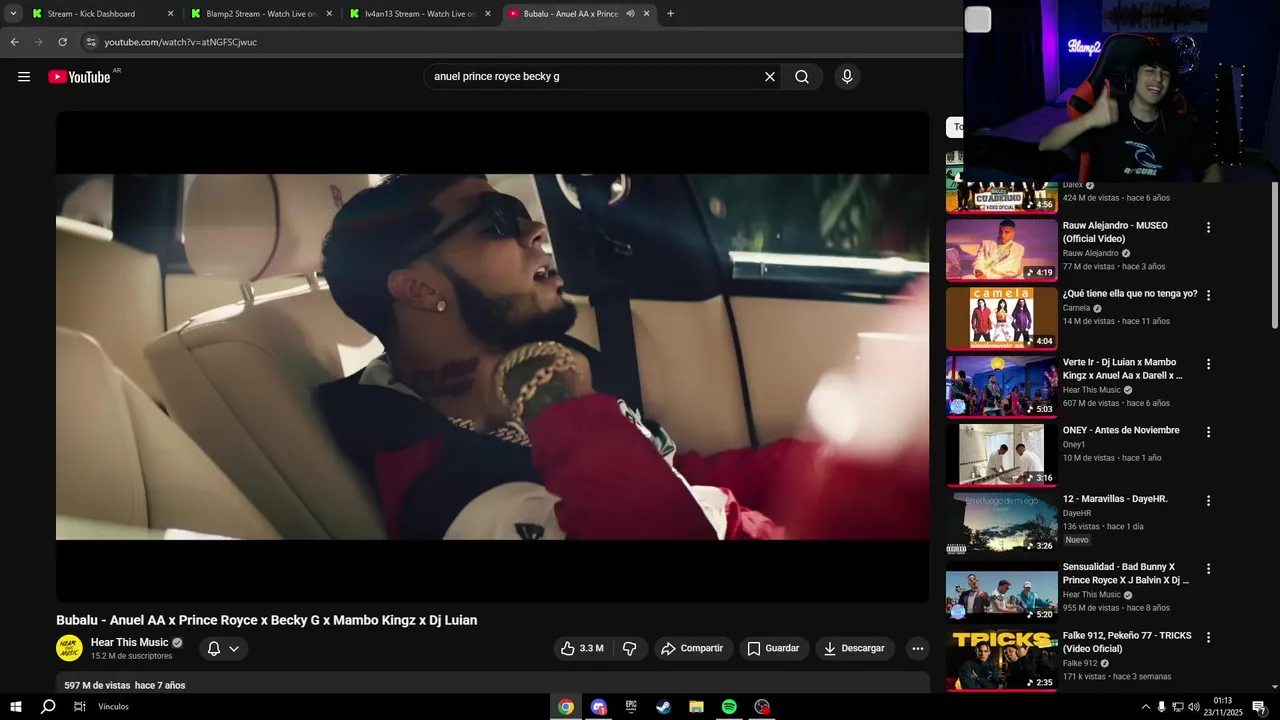The image size is (1280, 720).
Task: Go to the YouTube home logo
Action: 79,77
